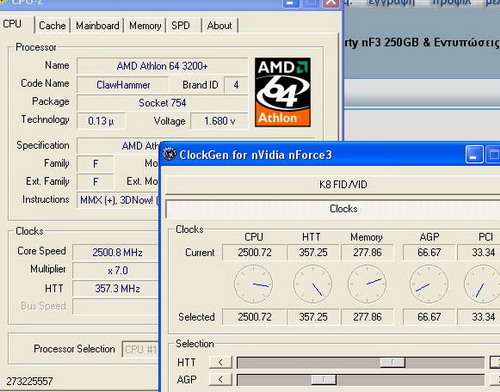The width and height of the screenshot is (500, 392).
Task: Open the Memory tab in CPU-Z
Action: (x=145, y=26)
